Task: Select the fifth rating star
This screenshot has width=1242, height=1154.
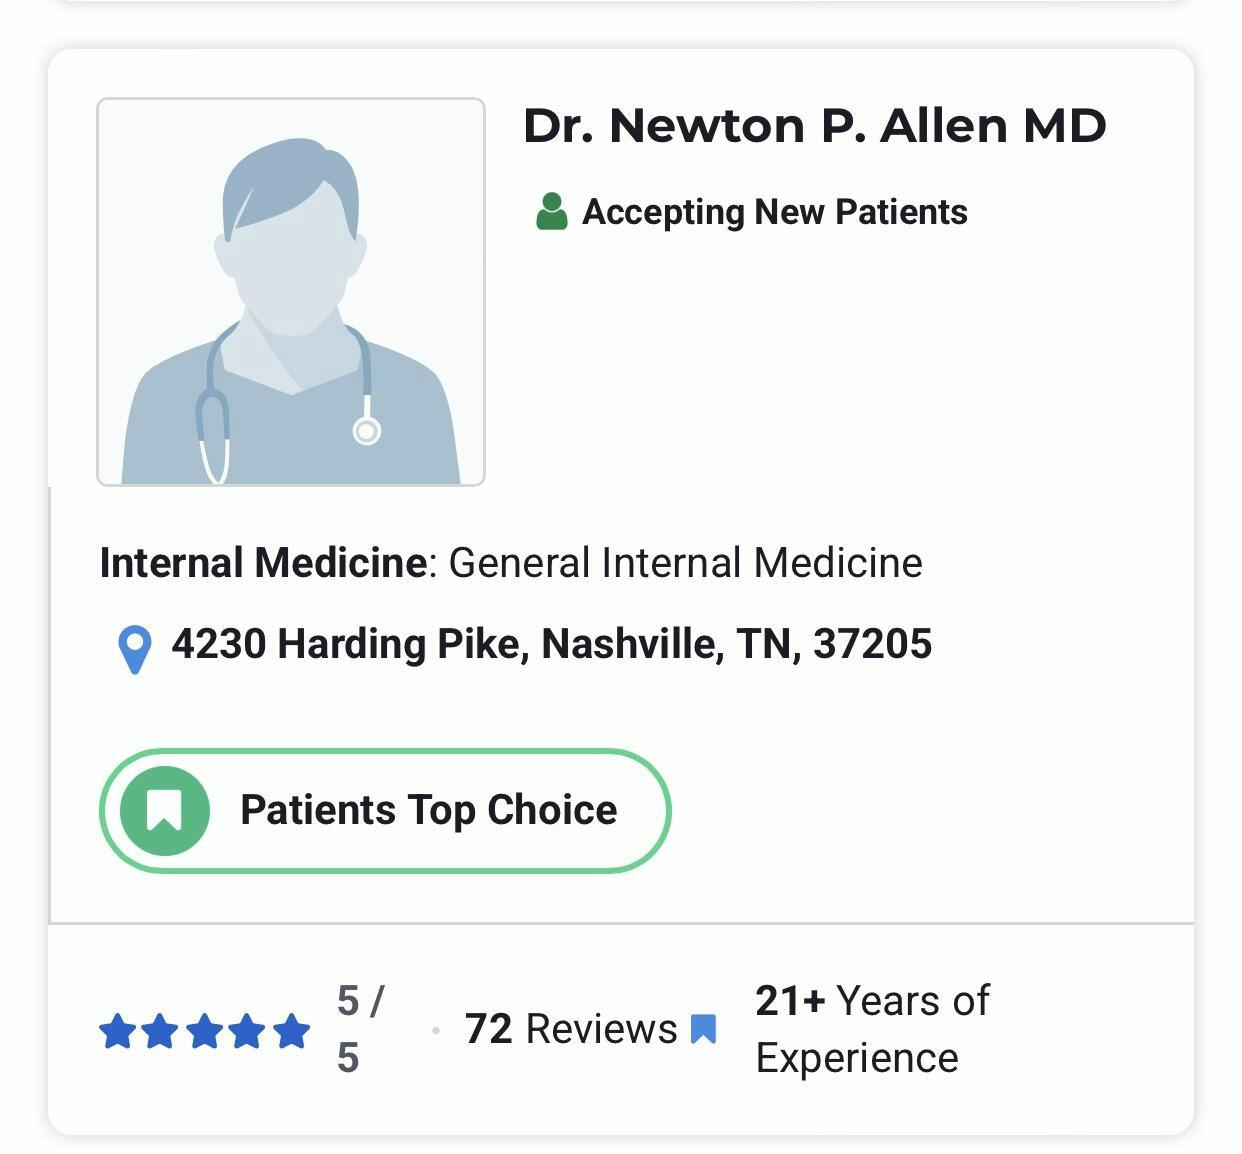Action: 291,1031
